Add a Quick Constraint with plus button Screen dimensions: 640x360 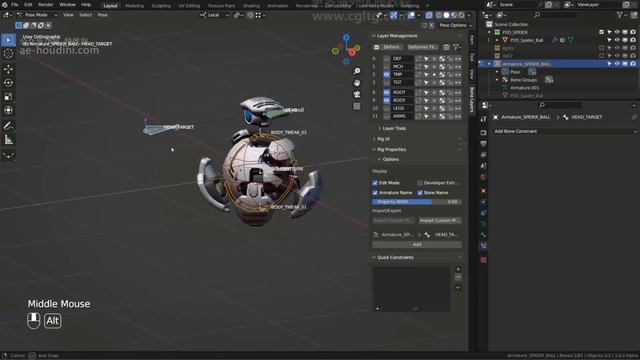click(x=458, y=269)
